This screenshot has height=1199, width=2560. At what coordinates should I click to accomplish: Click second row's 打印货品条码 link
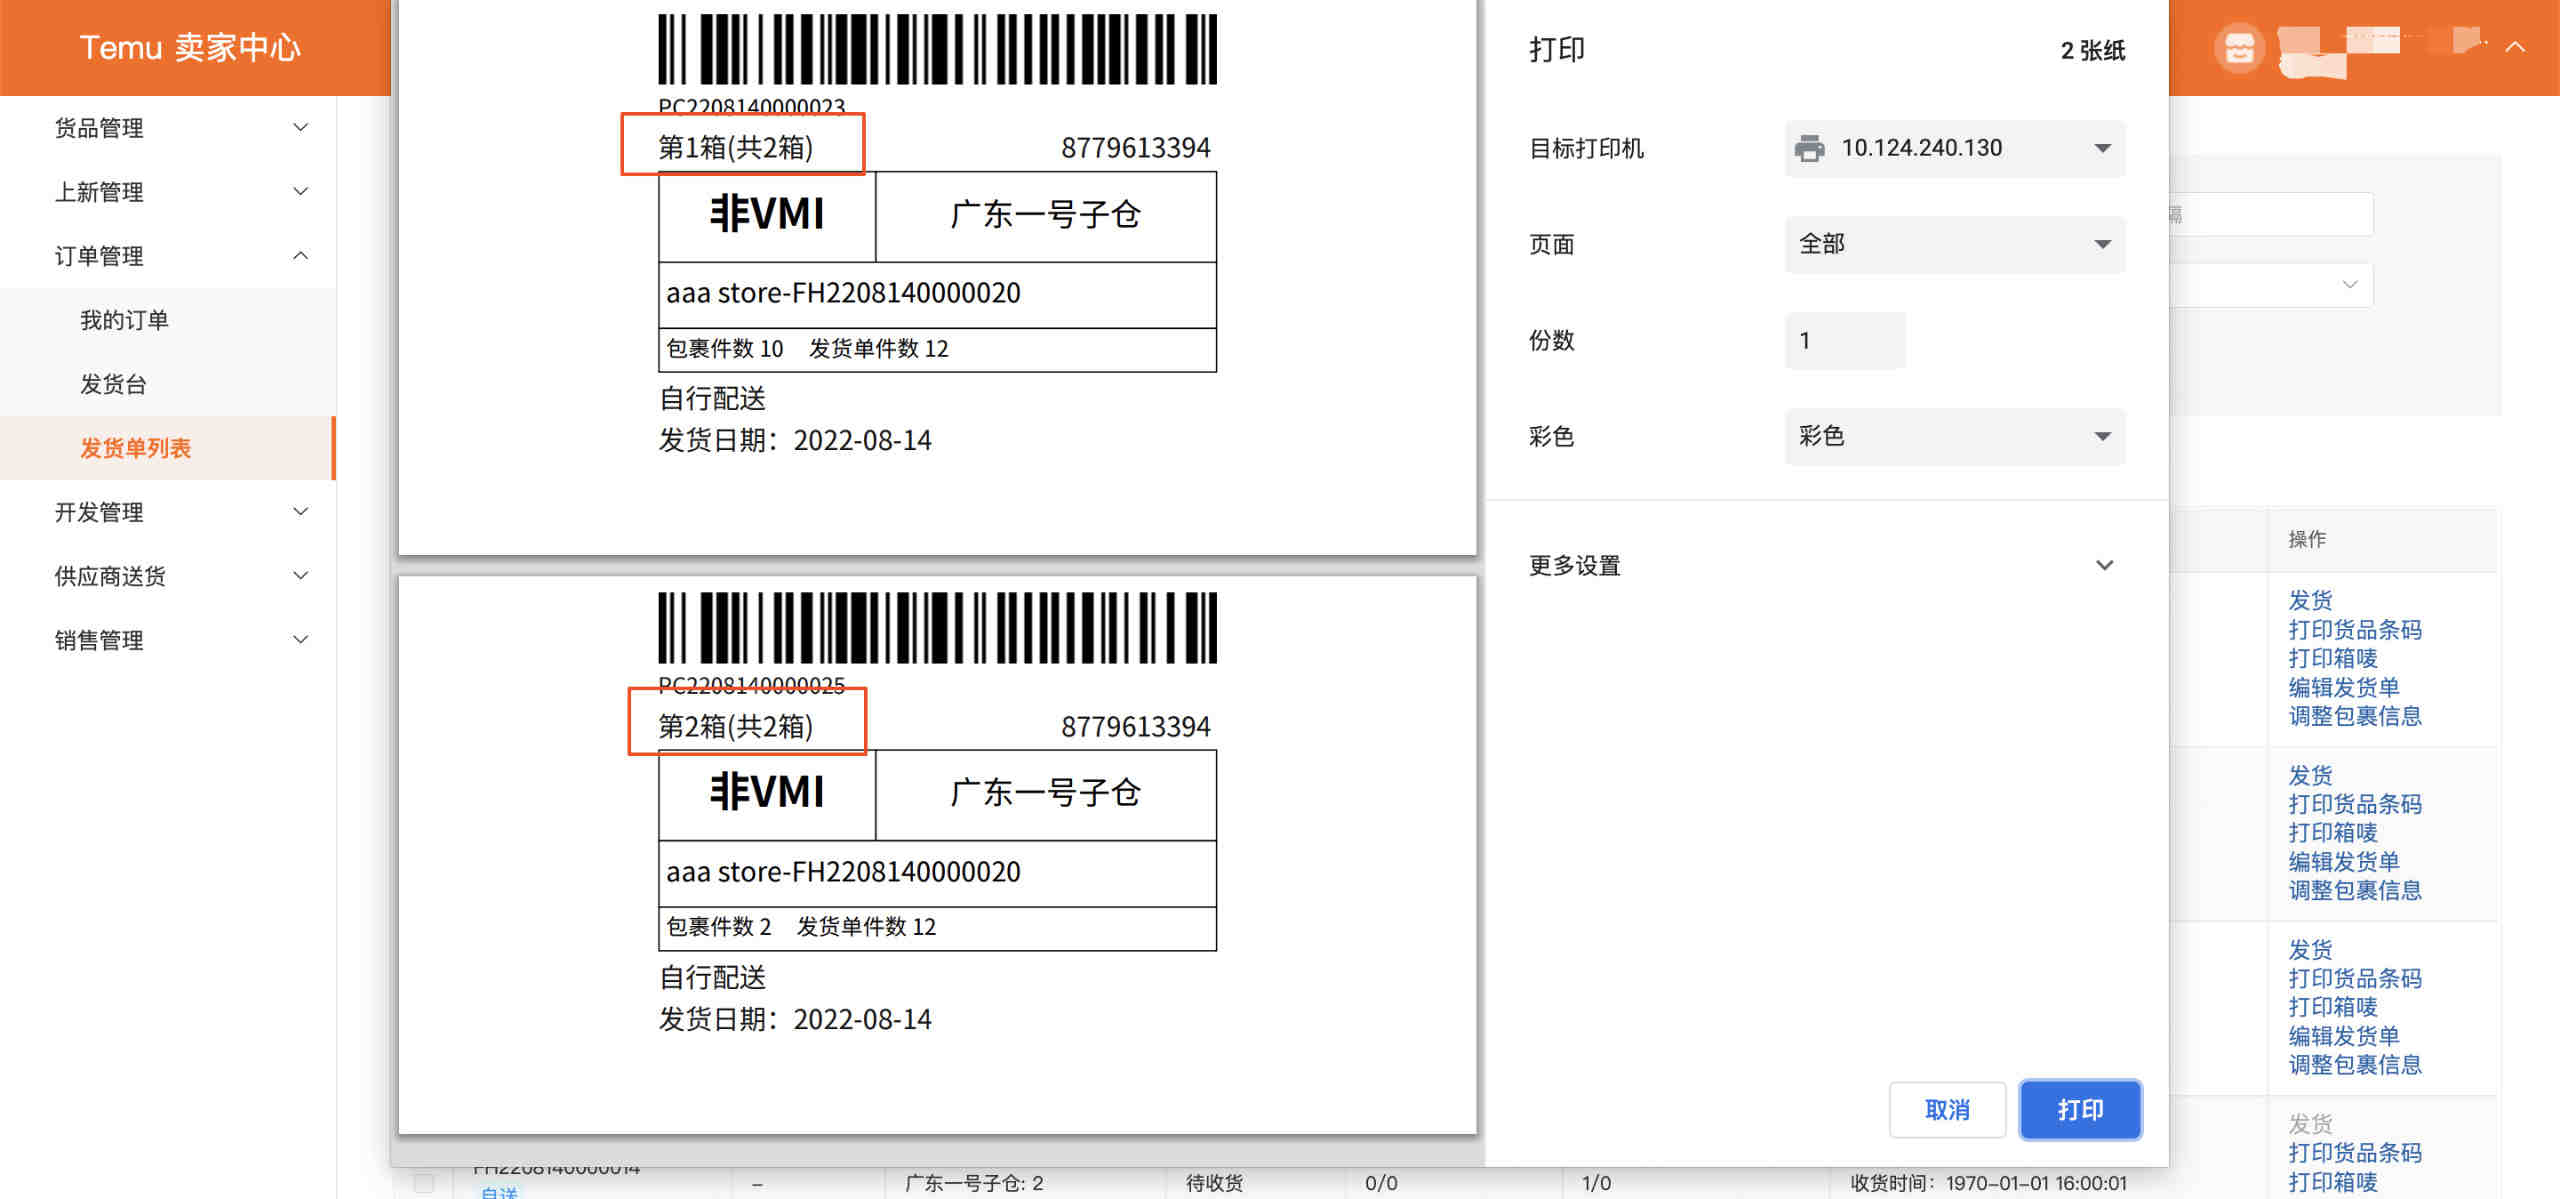[2355, 804]
